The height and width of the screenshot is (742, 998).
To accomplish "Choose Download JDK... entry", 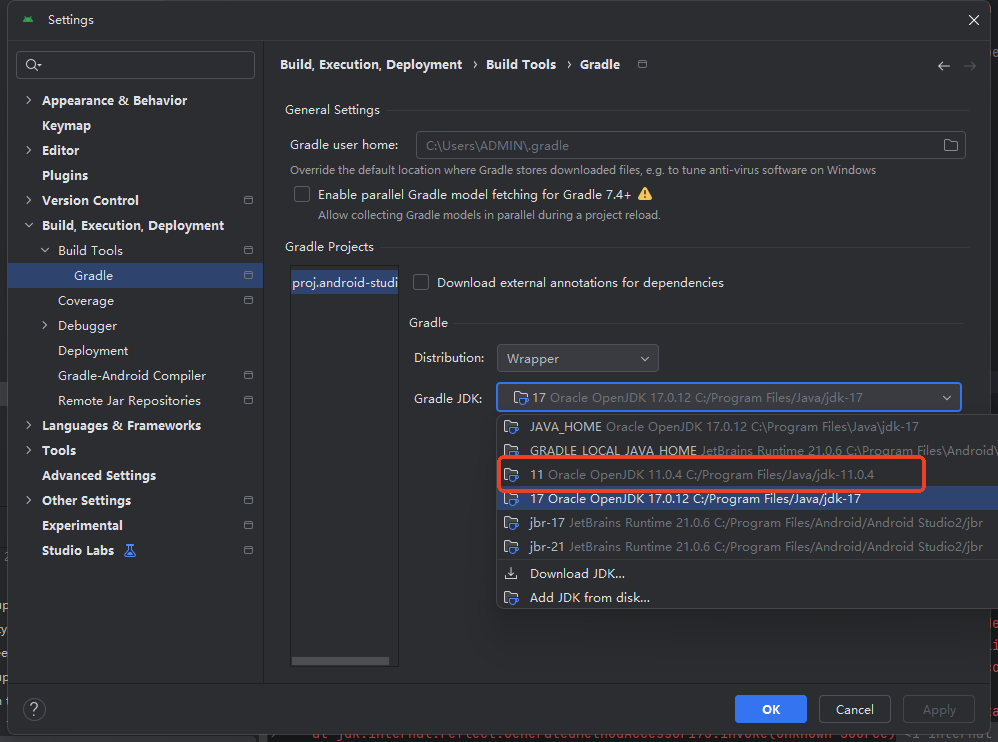I will [747, 573].
